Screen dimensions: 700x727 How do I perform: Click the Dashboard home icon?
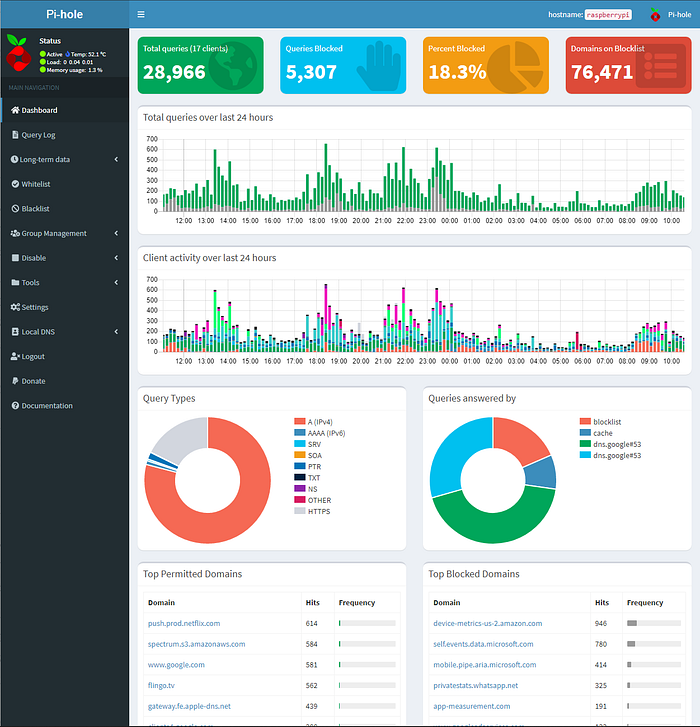15,110
